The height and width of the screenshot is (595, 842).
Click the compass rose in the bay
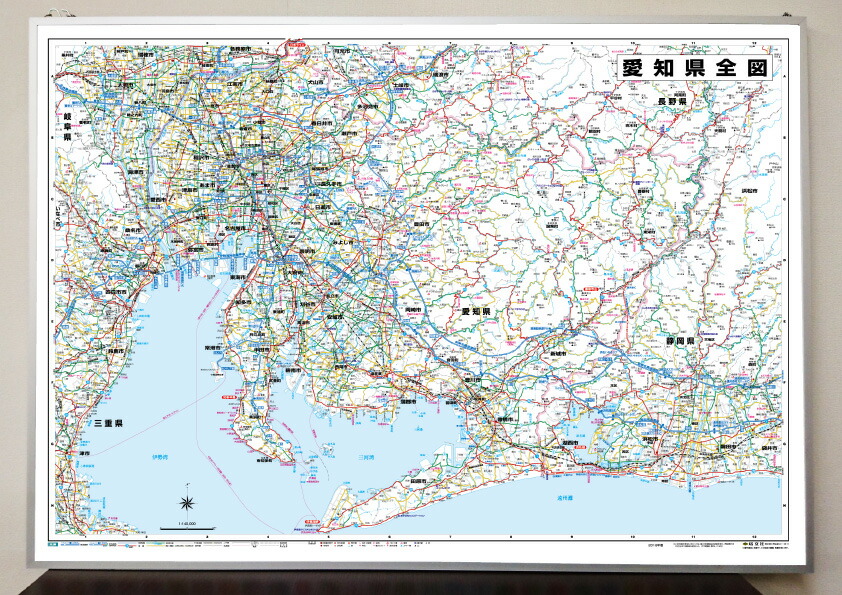(188, 504)
